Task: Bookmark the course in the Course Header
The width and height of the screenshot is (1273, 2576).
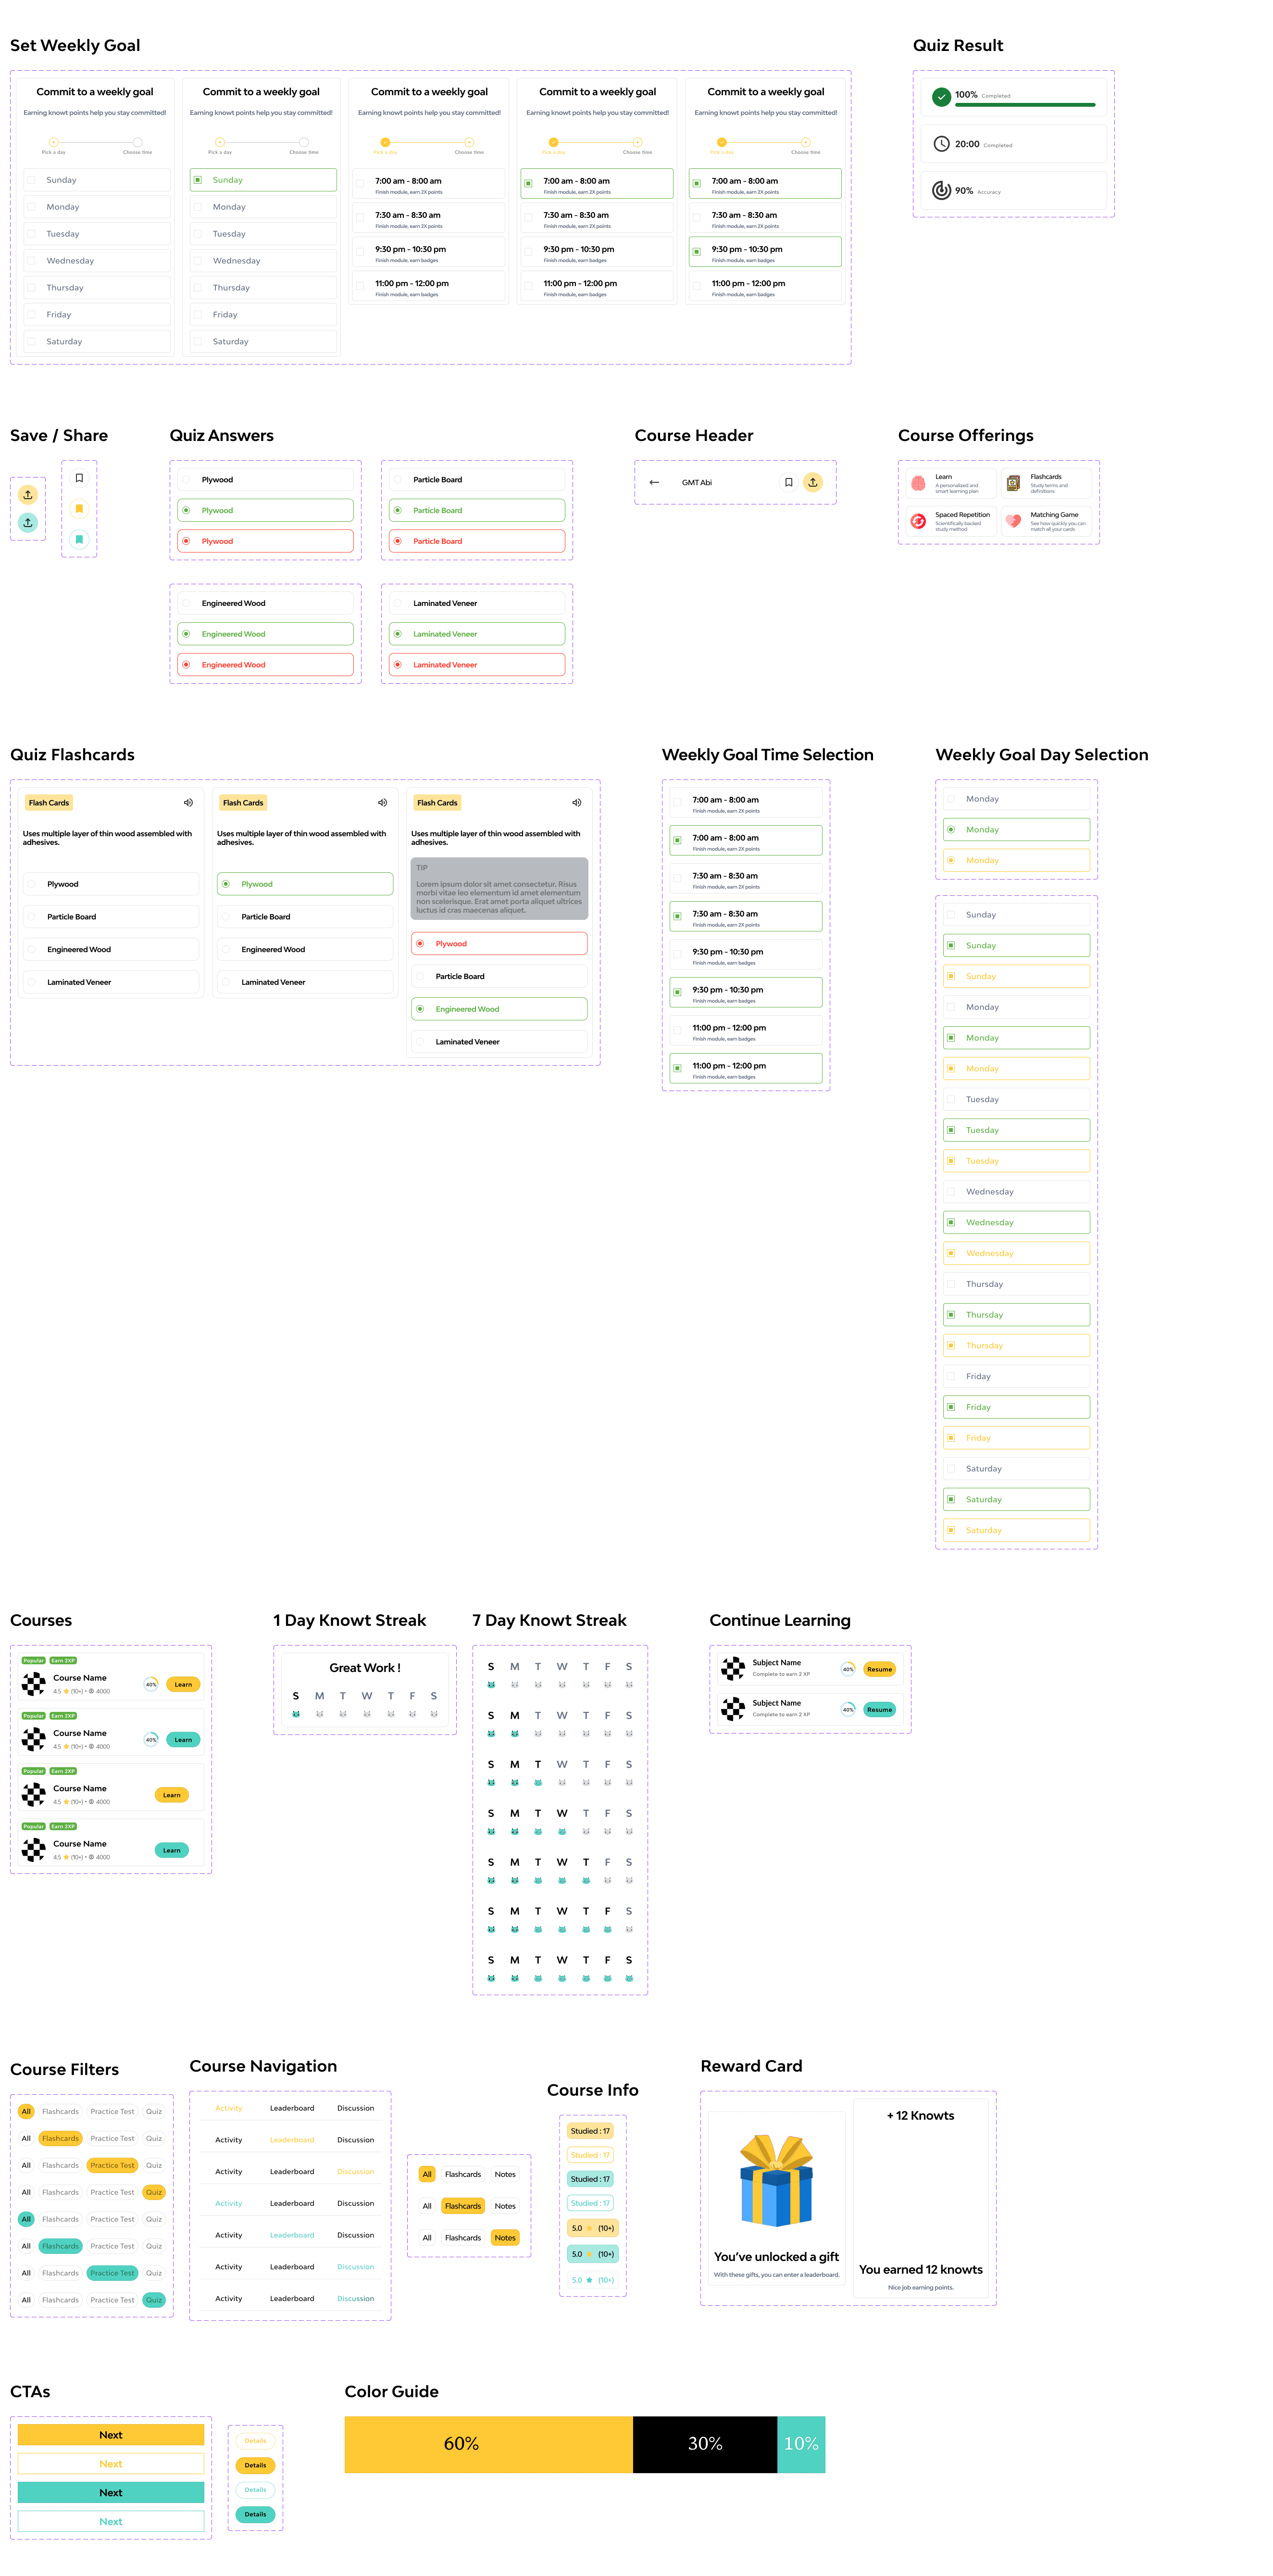Action: (788, 483)
